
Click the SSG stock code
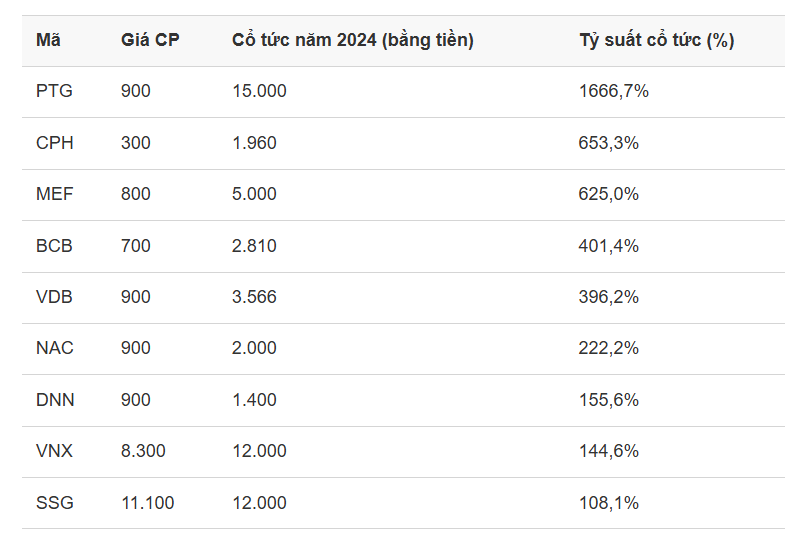(x=55, y=503)
